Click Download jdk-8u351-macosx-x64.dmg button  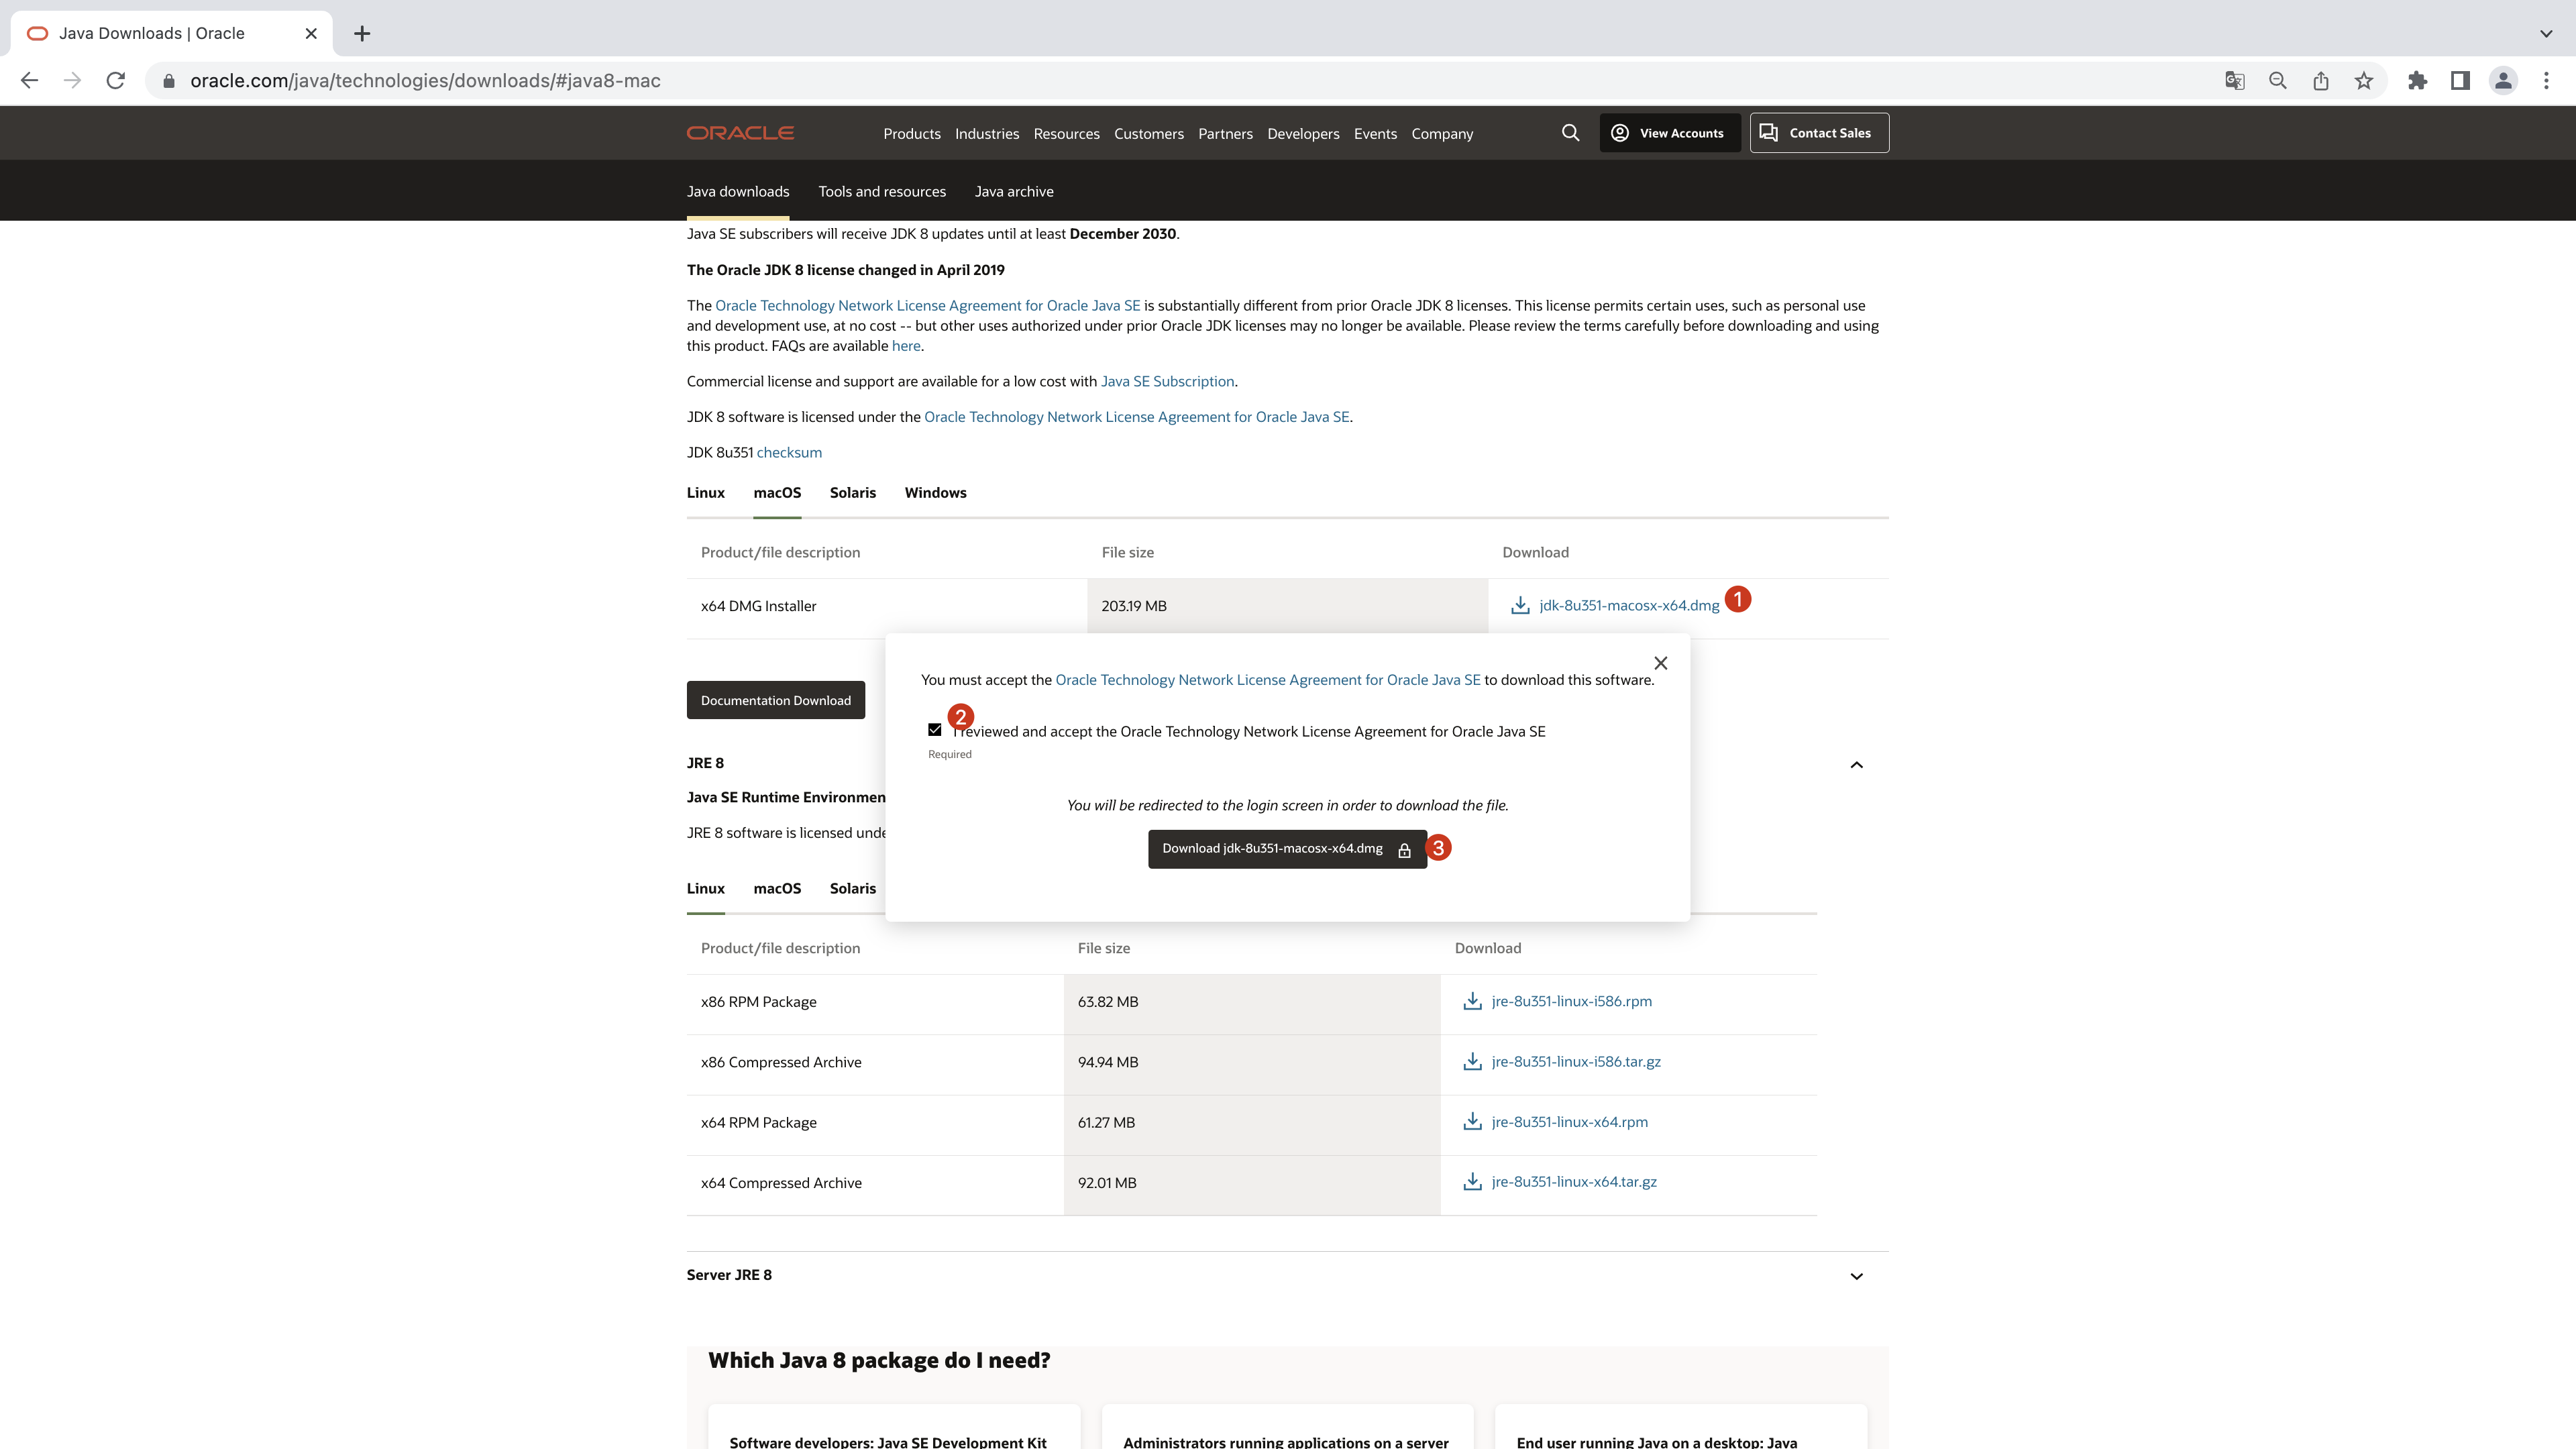coord(1286,847)
